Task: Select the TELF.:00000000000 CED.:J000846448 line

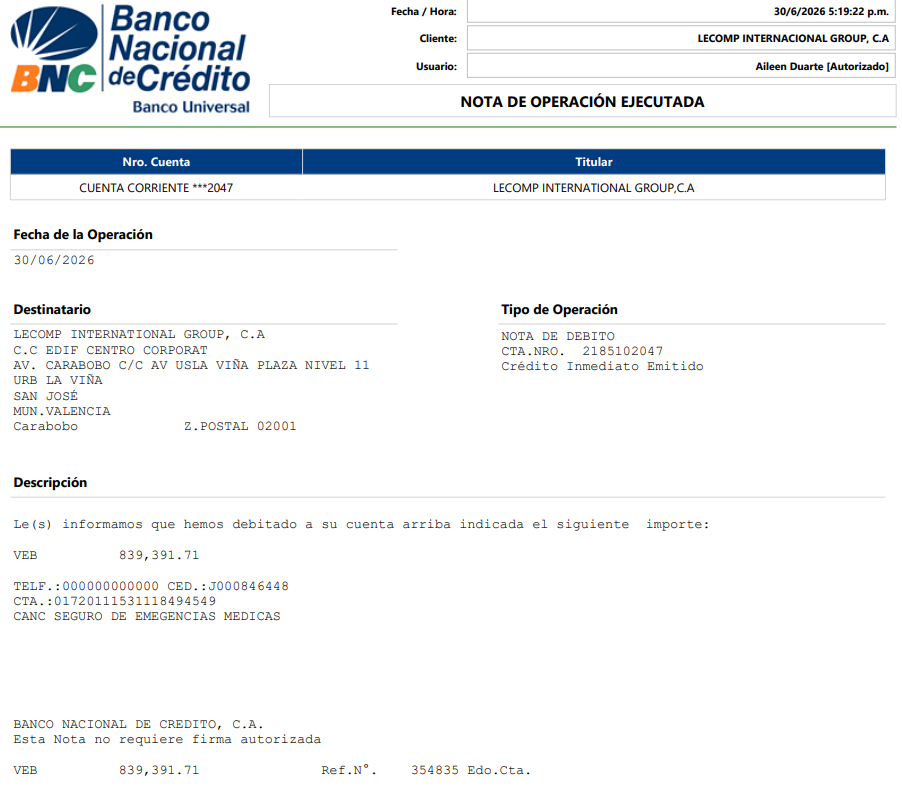Action: point(151,586)
